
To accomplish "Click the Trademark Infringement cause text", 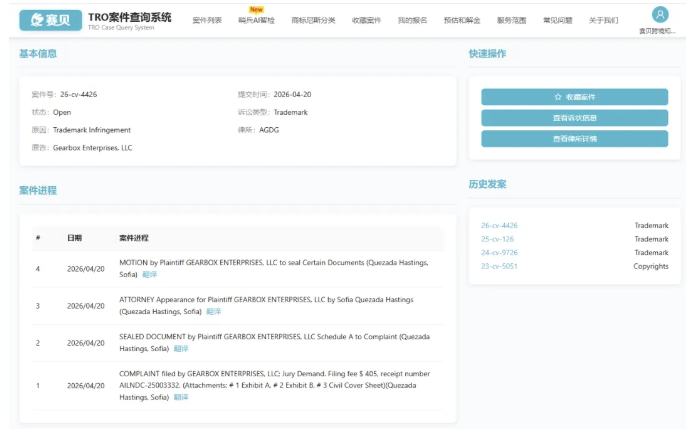I will (x=92, y=130).
